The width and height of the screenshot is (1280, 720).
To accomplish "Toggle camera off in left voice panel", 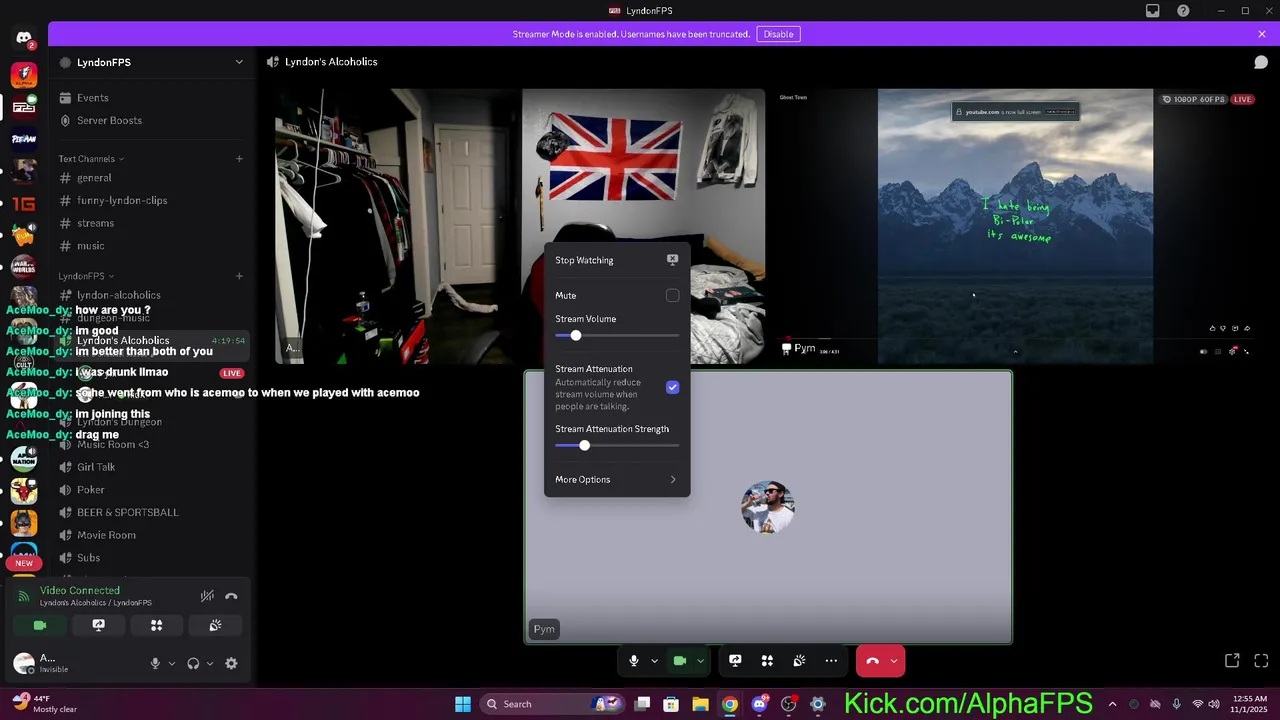I will click(x=40, y=625).
